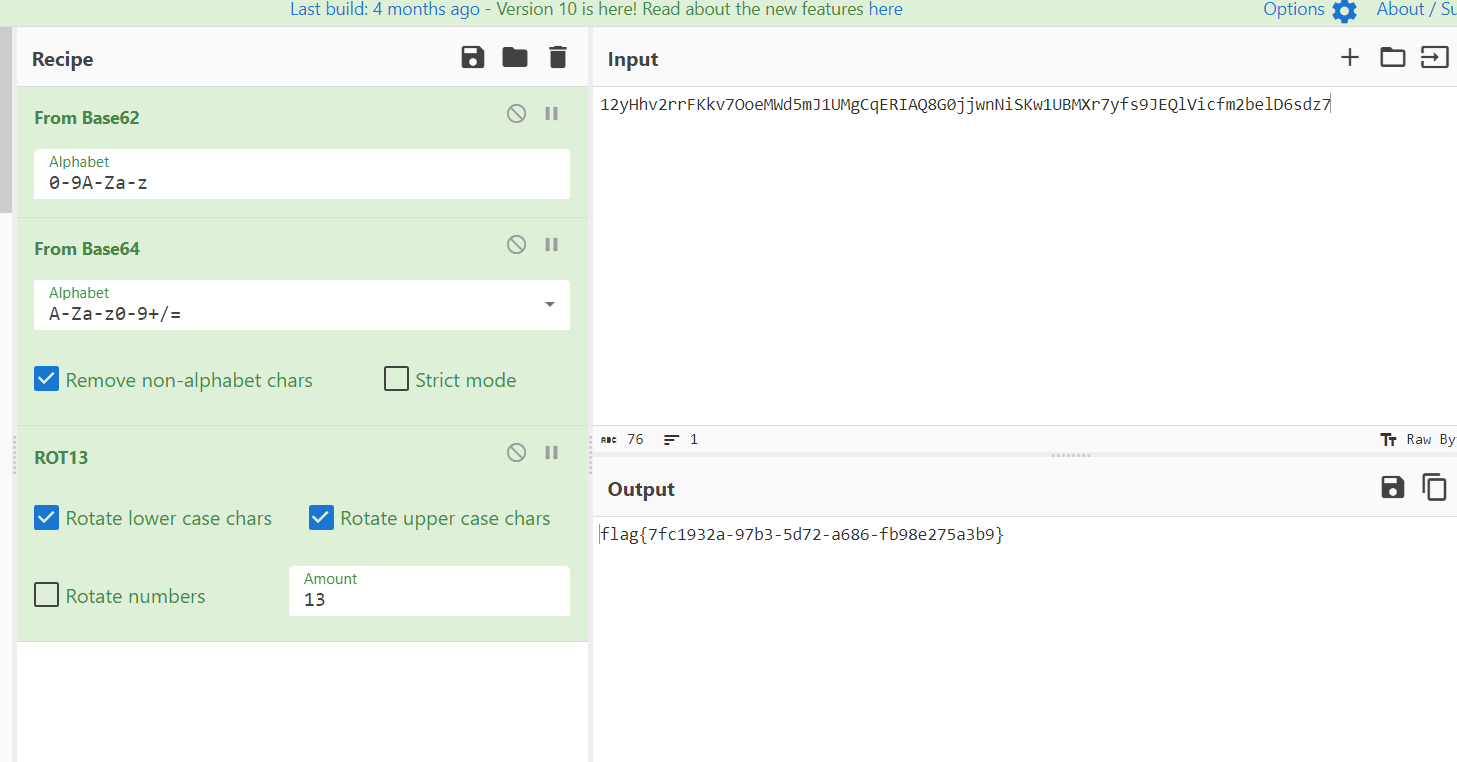Disable the From Base62 operation
Screen dimensions: 1457x762
coord(516,114)
